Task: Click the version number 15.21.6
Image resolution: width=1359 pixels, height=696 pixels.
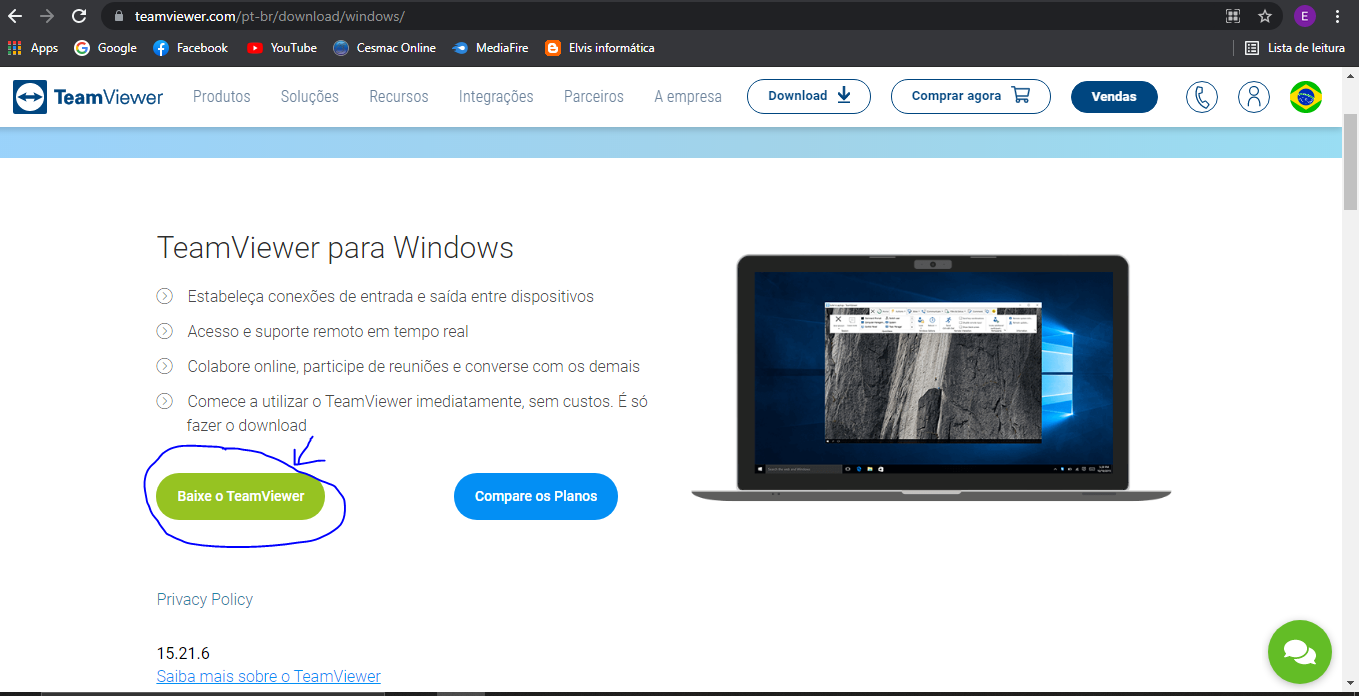Action: pos(183,653)
